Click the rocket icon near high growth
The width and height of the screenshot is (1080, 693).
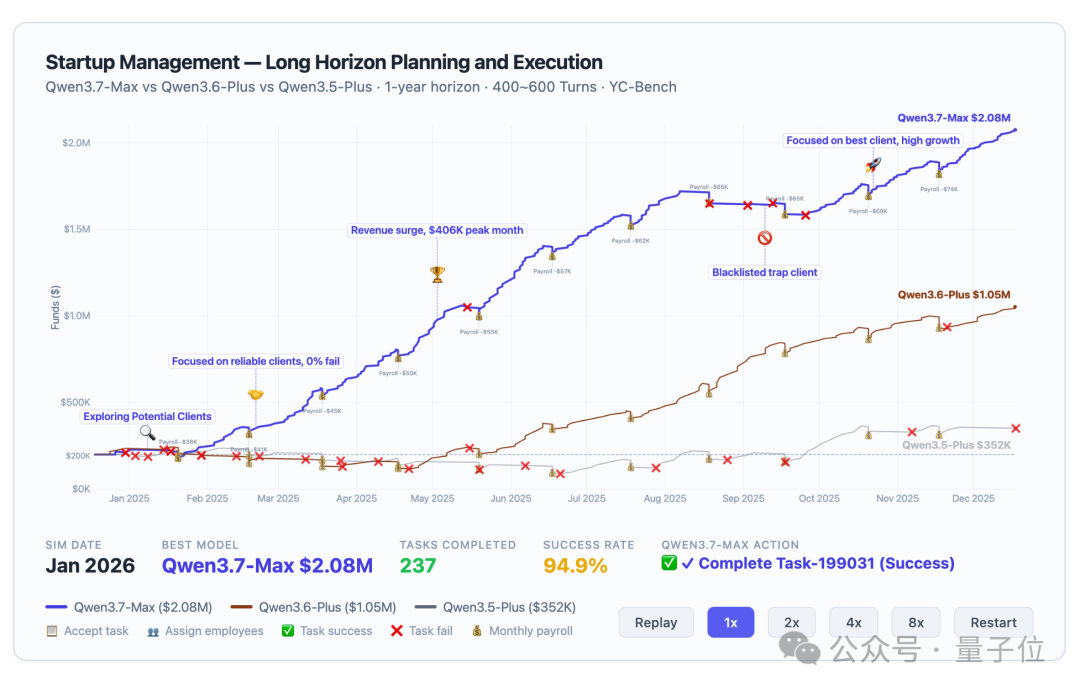tap(873, 165)
